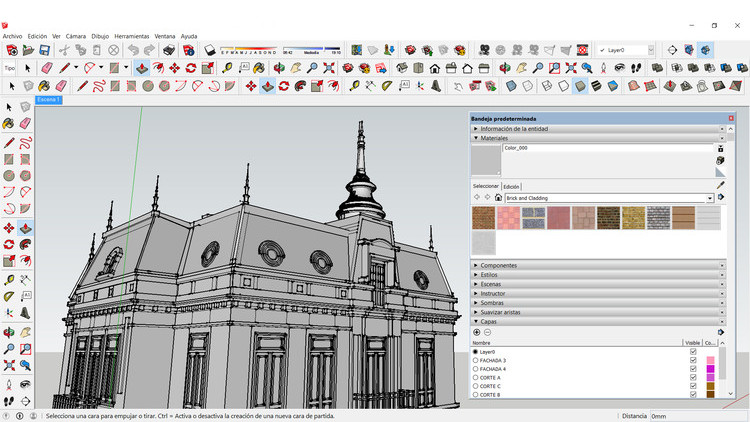The image size is (750, 422).
Task: Close the Bandeja predeterminada tray
Action: [x=731, y=118]
